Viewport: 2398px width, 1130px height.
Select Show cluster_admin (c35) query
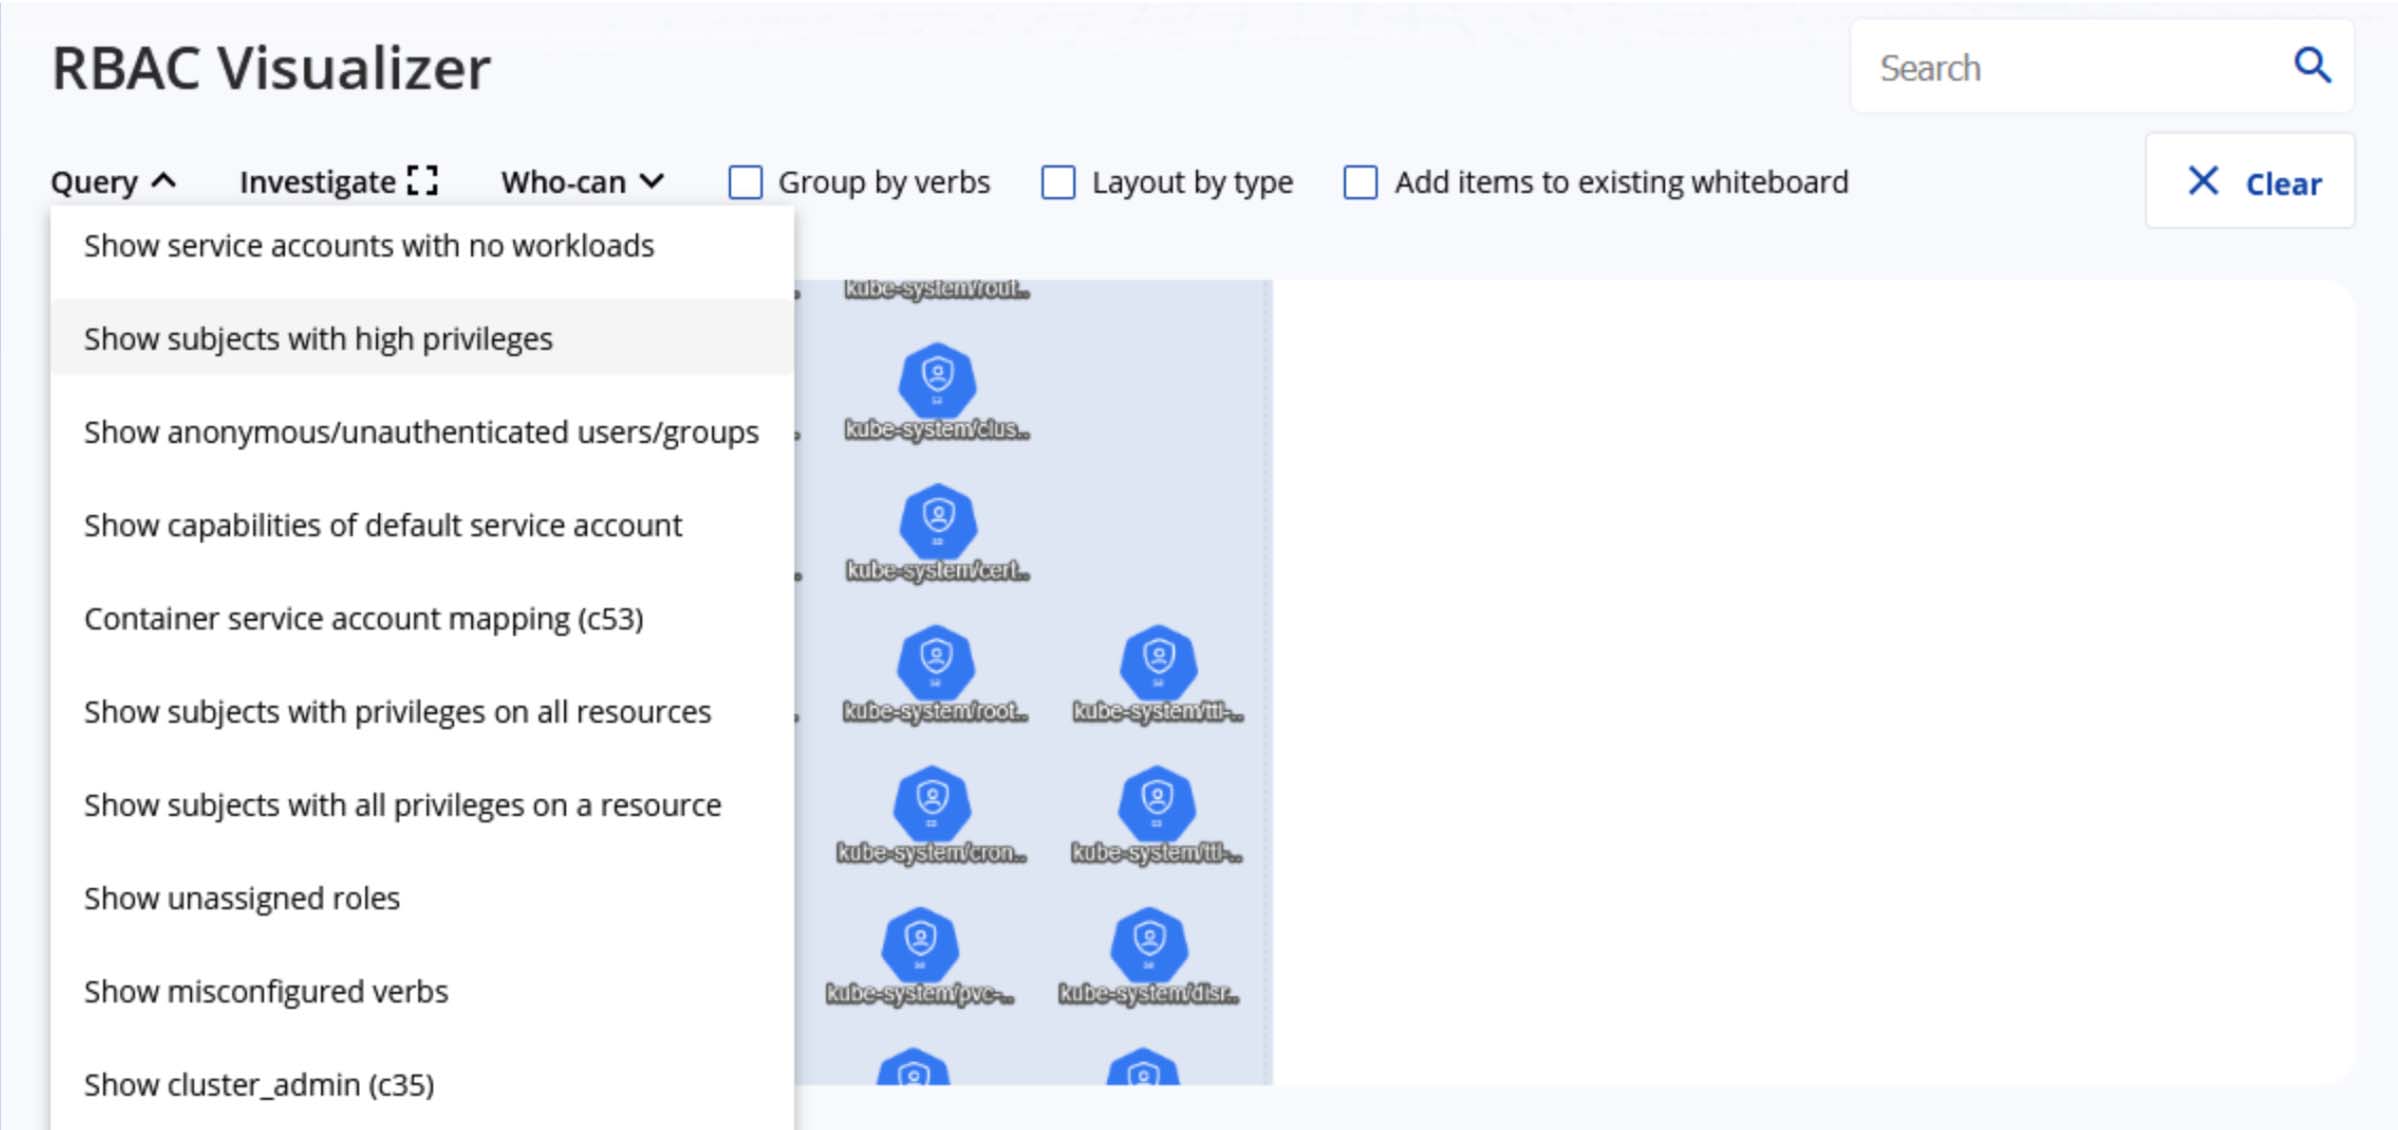click(259, 1084)
